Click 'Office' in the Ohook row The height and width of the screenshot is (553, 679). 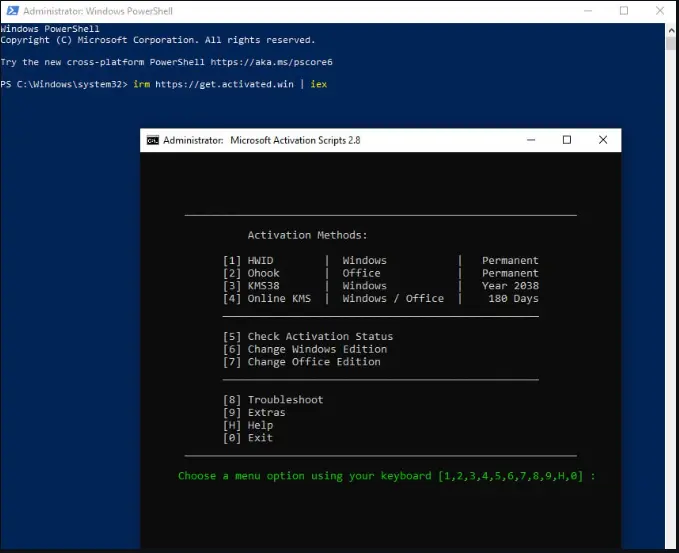(x=361, y=273)
